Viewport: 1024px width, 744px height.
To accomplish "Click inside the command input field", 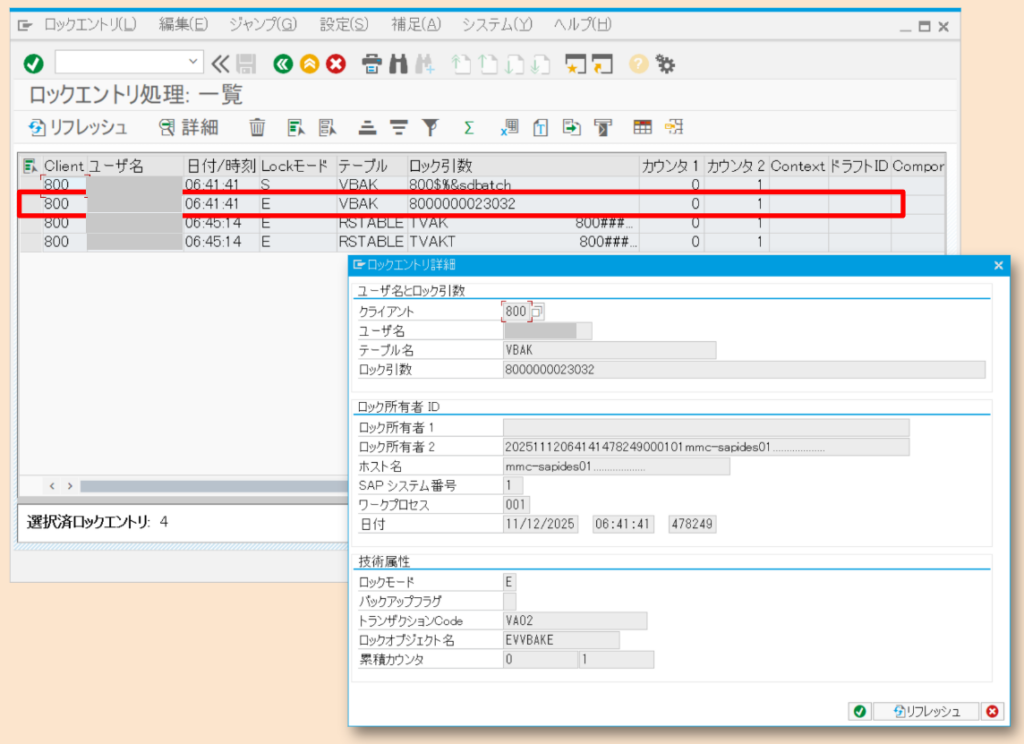I will click(x=121, y=61).
